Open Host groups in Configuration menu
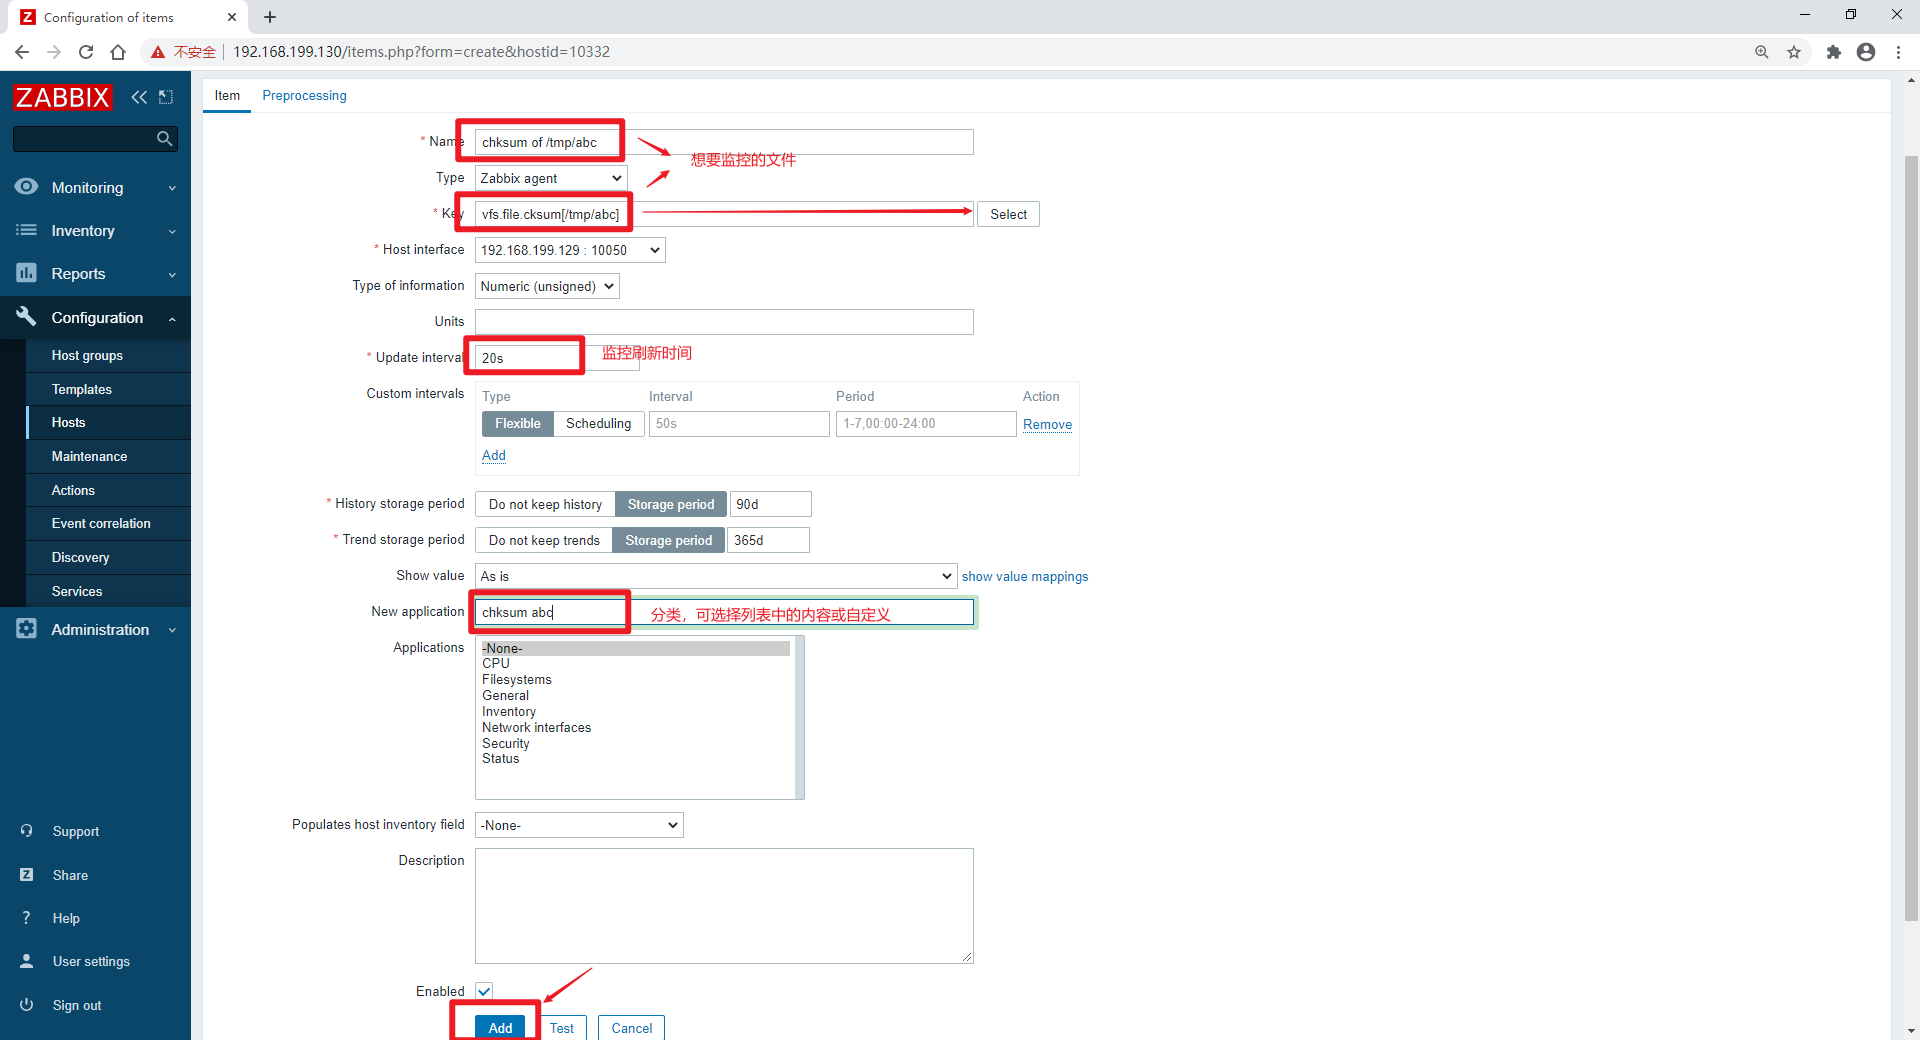This screenshot has width=1920, height=1040. (x=87, y=355)
